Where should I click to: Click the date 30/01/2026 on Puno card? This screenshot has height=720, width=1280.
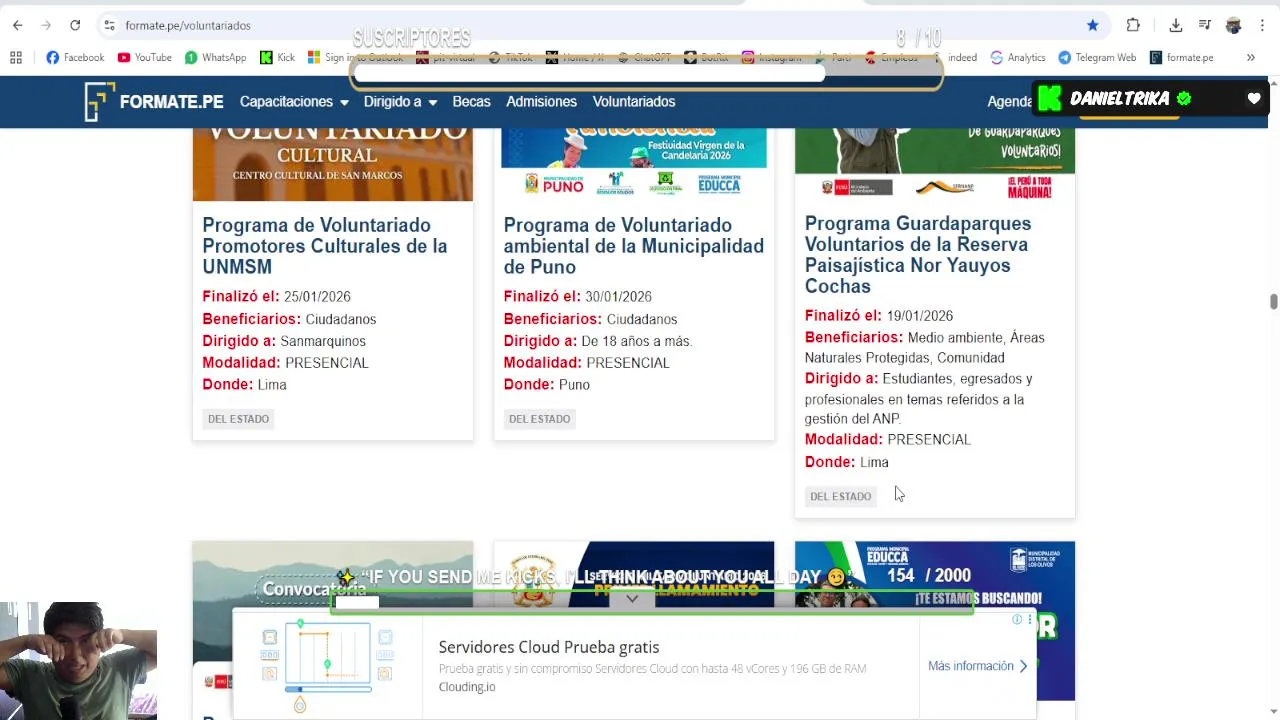618,297
